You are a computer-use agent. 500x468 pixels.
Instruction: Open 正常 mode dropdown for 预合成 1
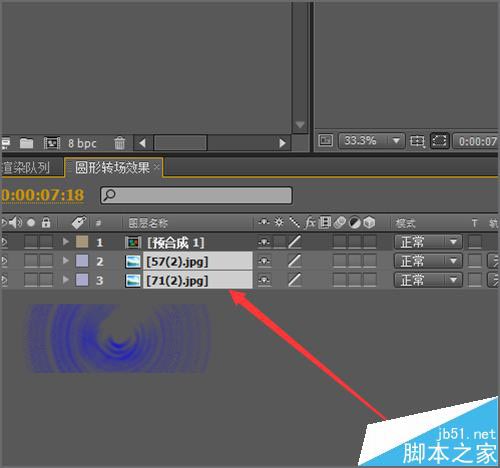[428, 242]
